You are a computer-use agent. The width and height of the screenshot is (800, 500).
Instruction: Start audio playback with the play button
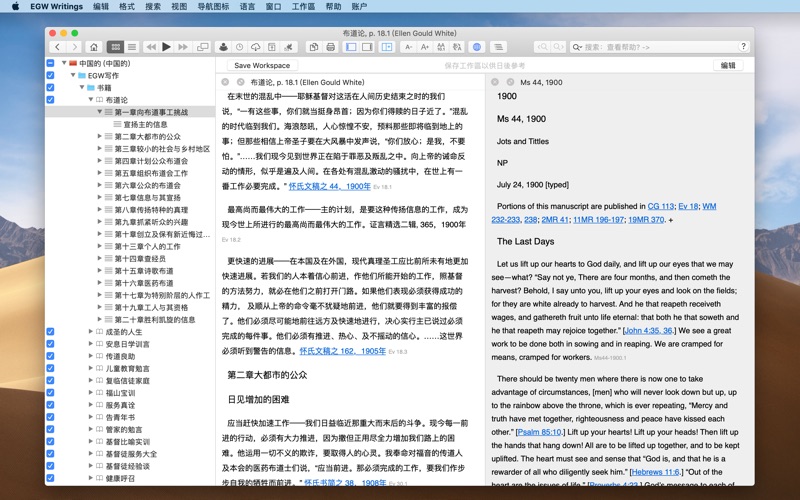[x=166, y=47]
